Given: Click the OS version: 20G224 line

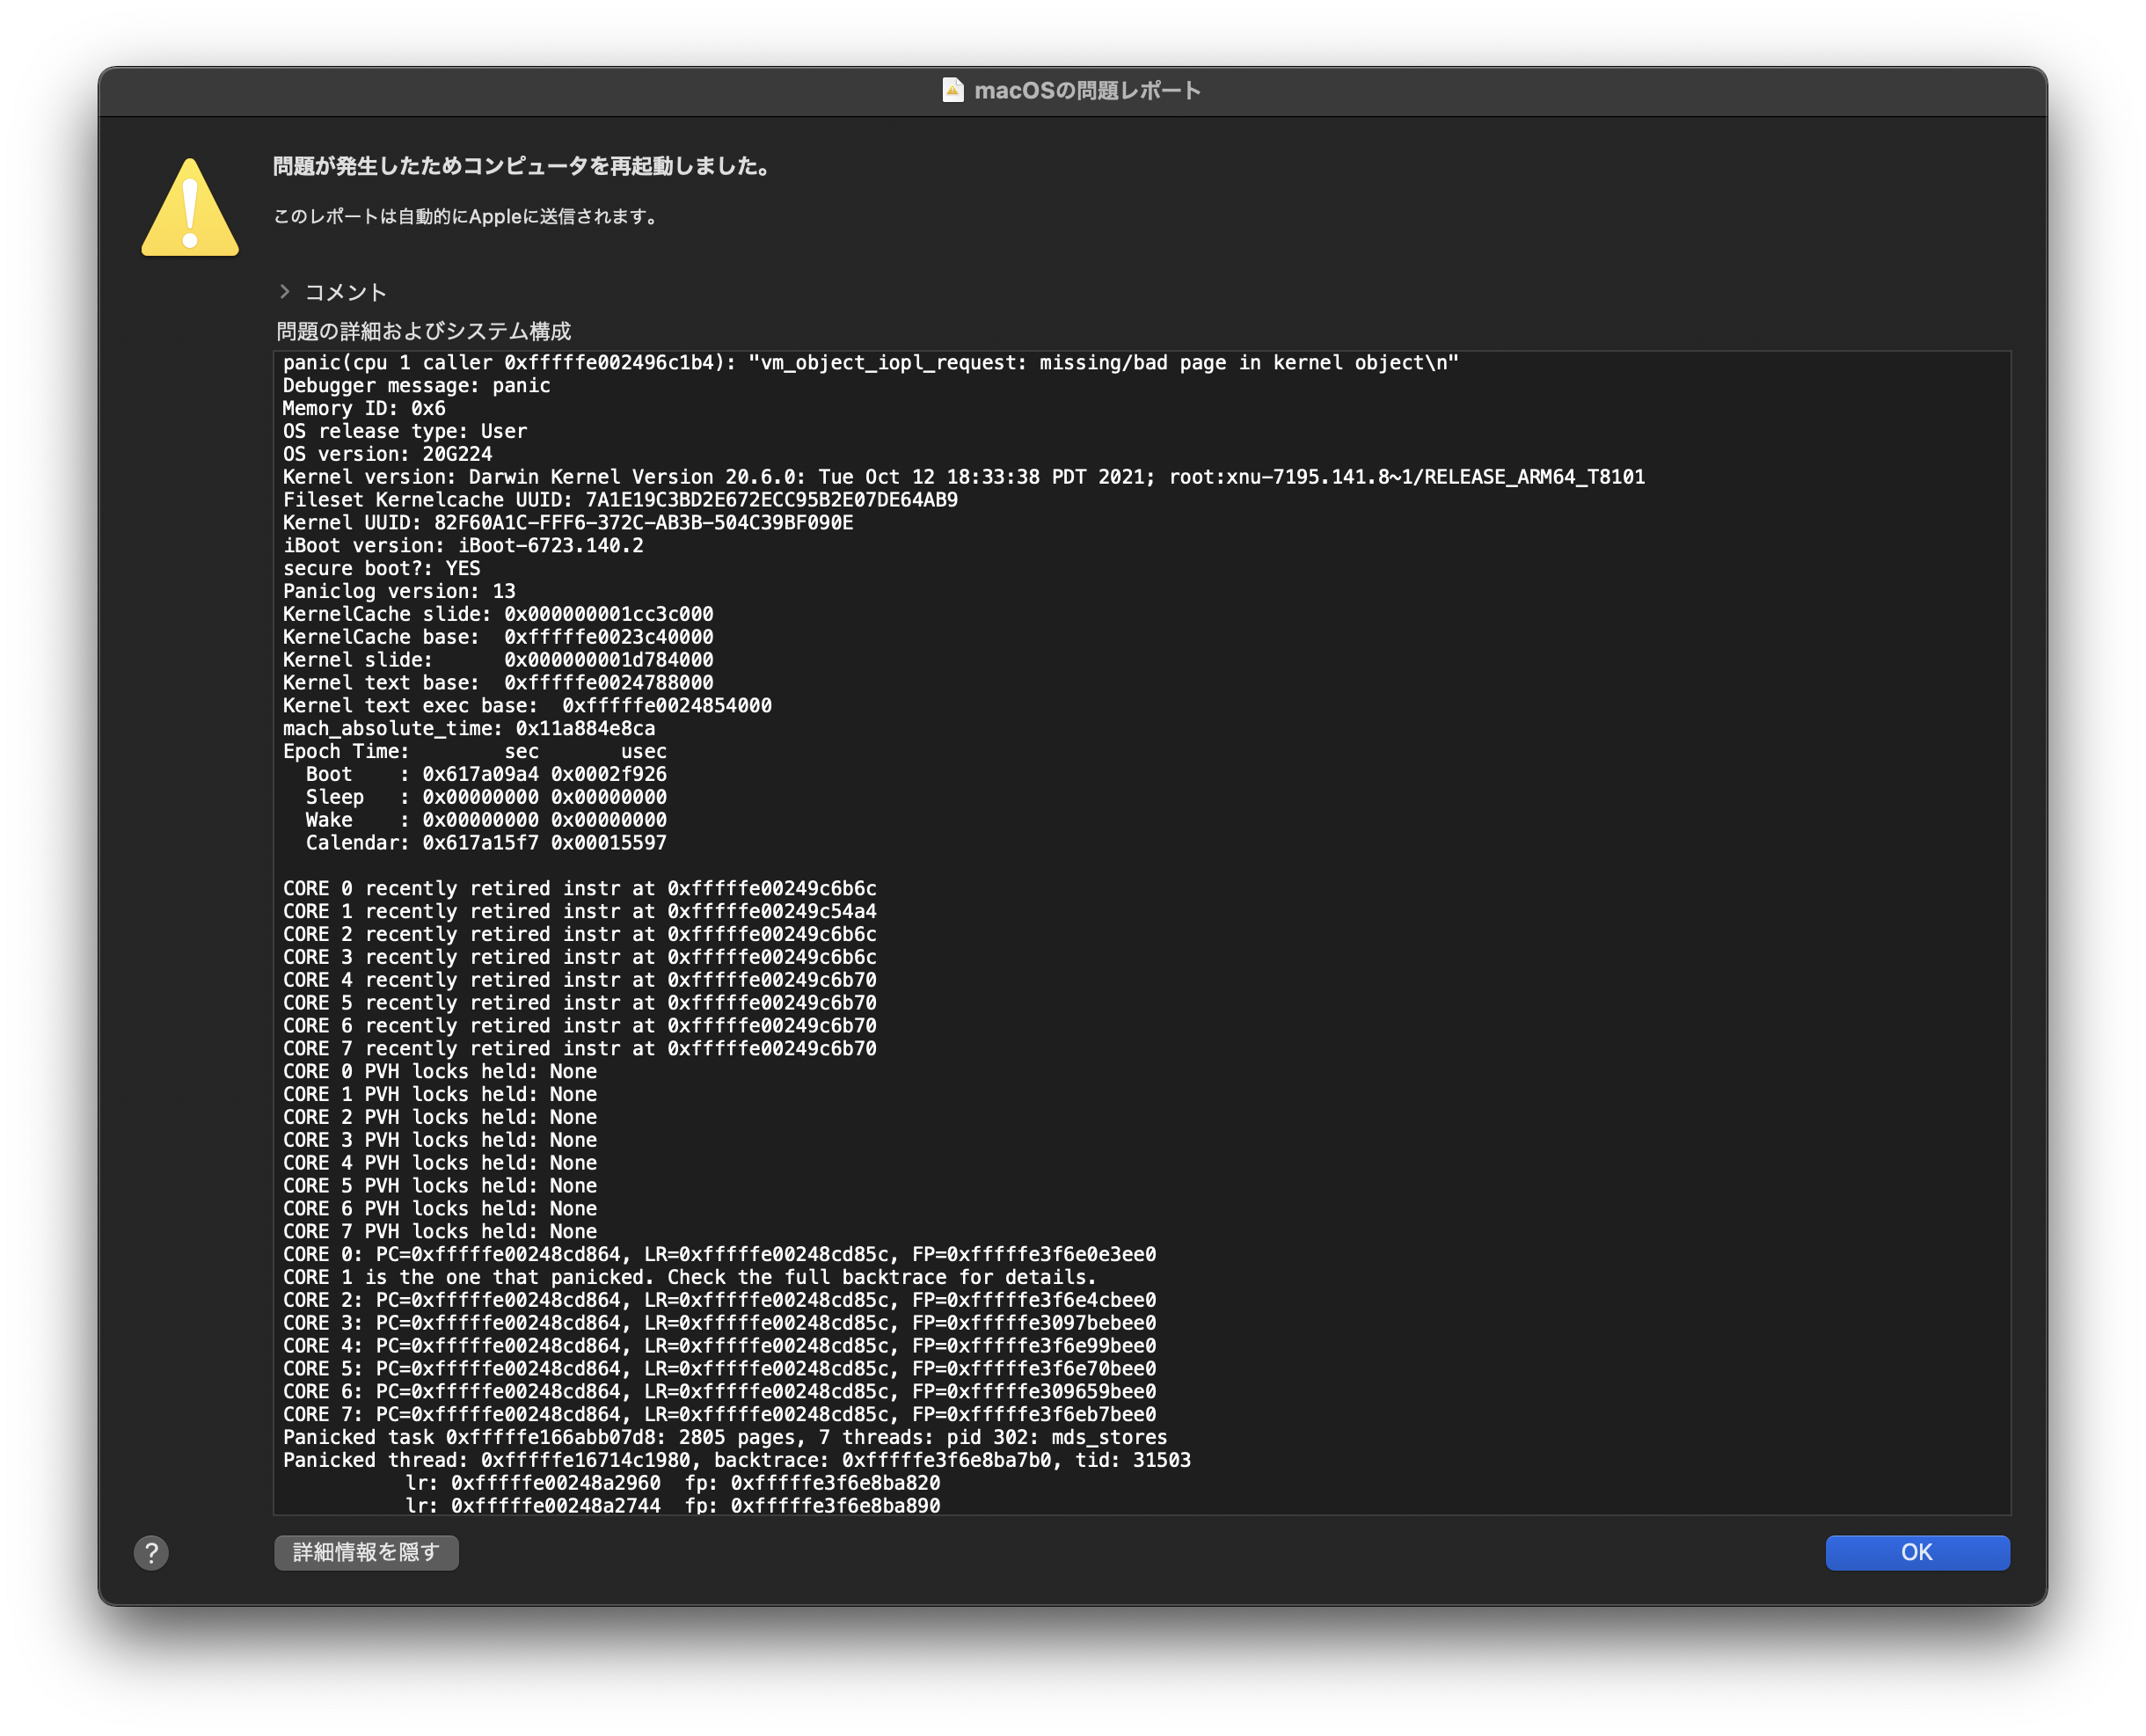Looking at the screenshot, I should click(387, 454).
